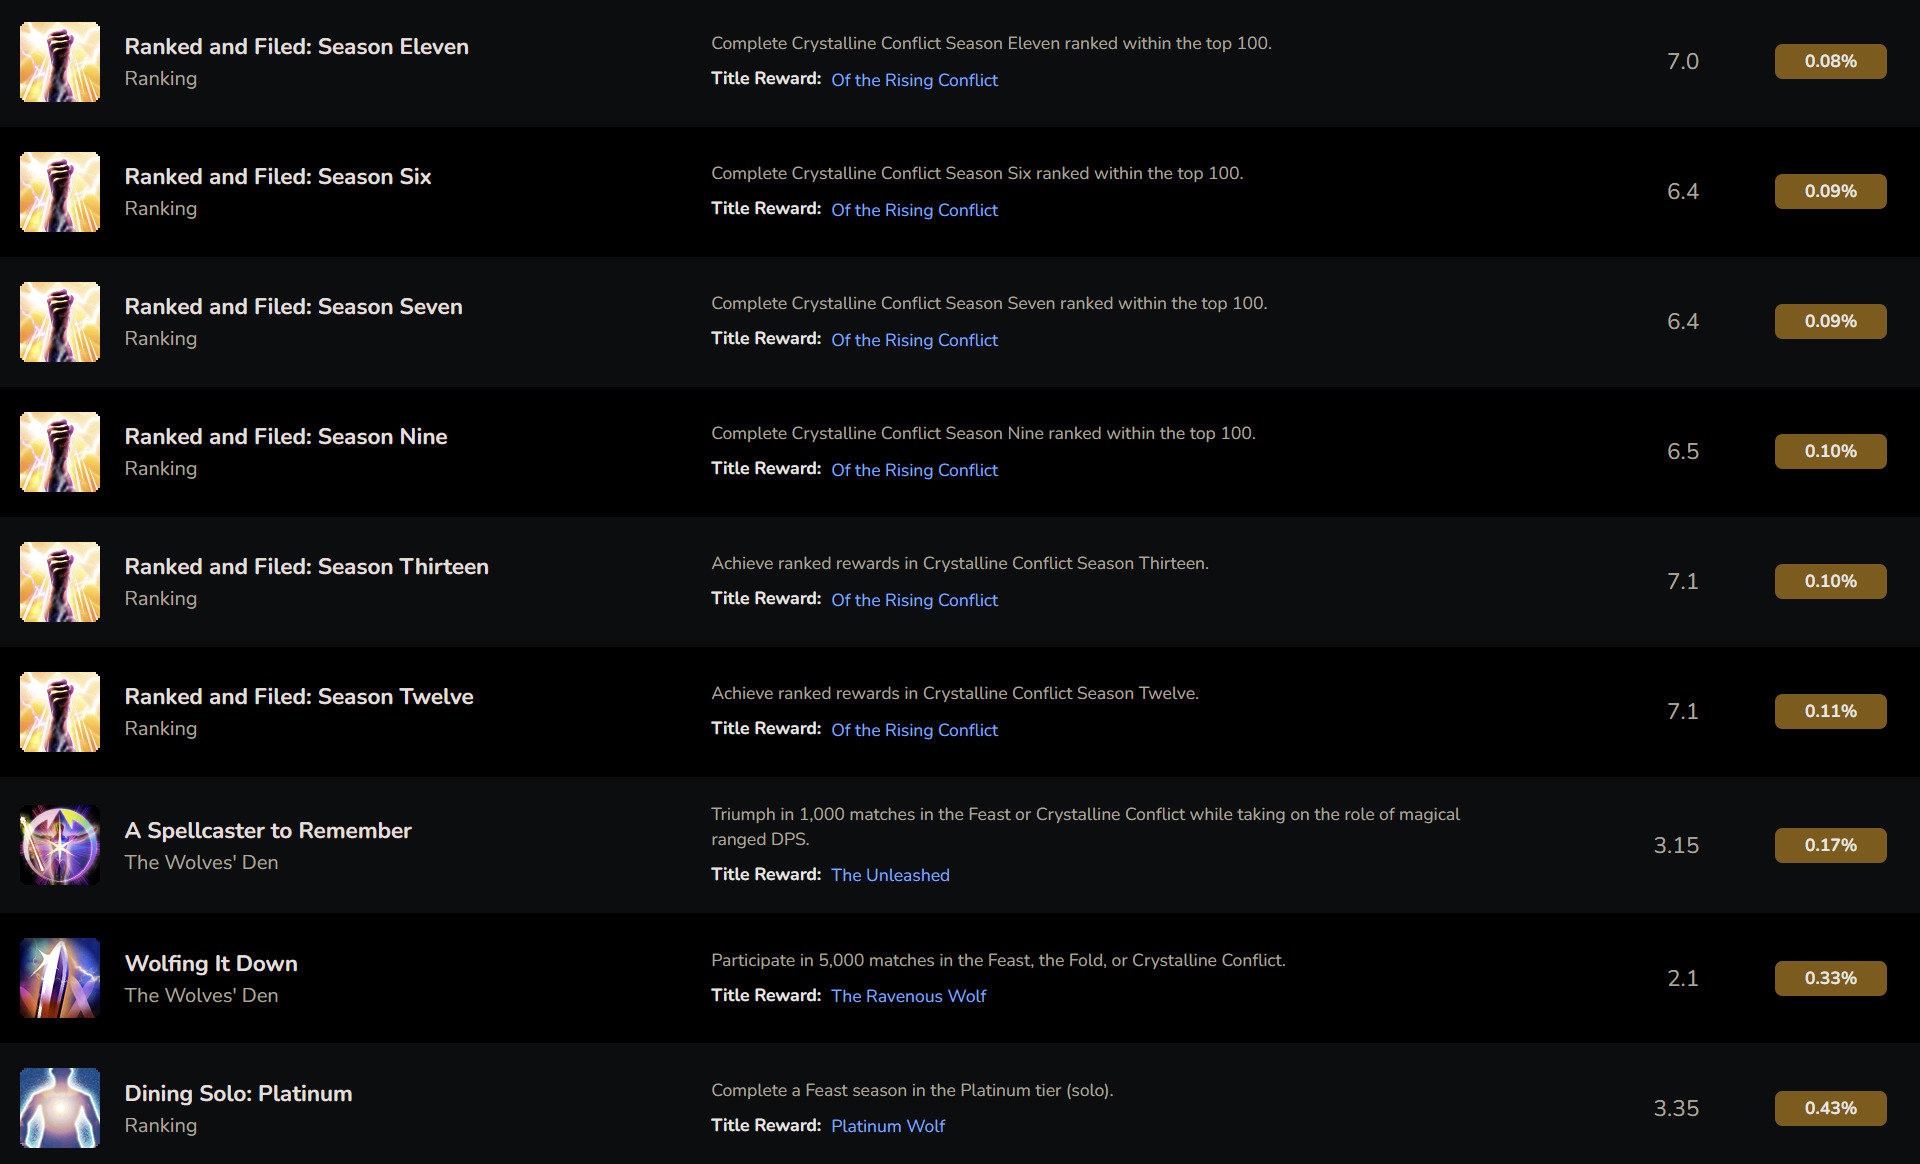Select patch 6.5 in Season Nine row
The image size is (1920, 1164).
tap(1683, 451)
